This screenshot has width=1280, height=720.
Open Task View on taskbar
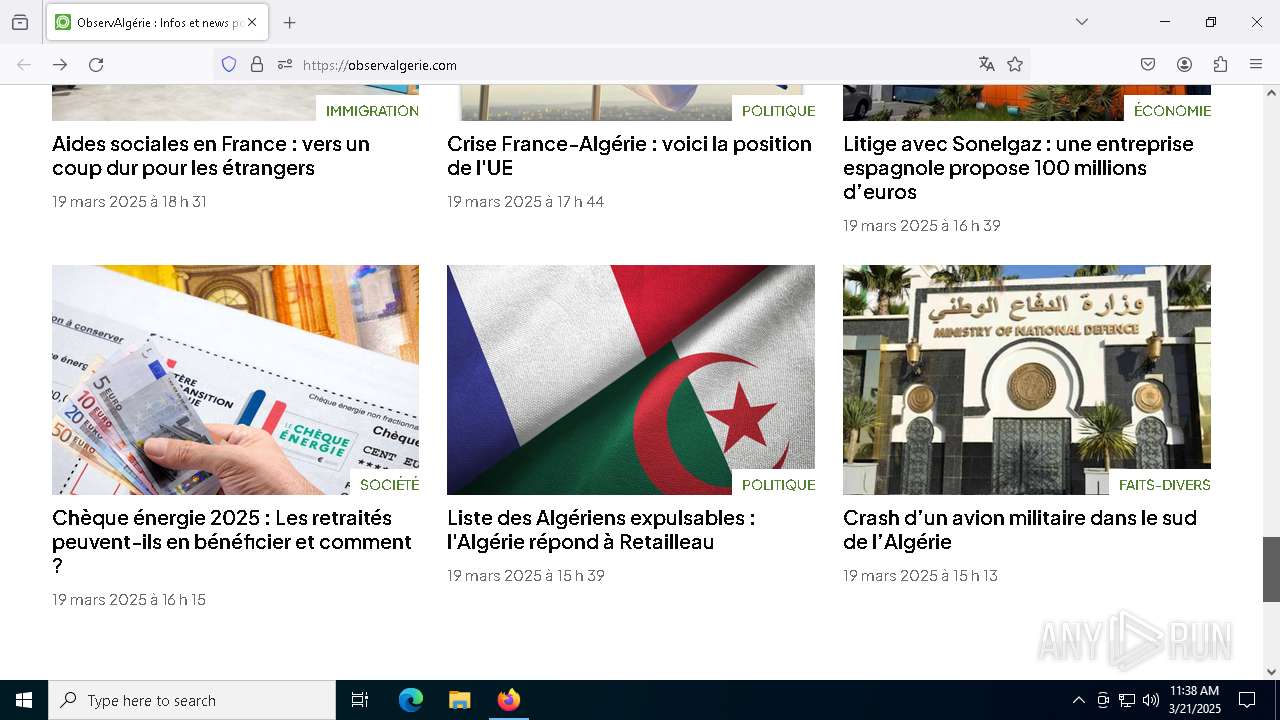[360, 700]
